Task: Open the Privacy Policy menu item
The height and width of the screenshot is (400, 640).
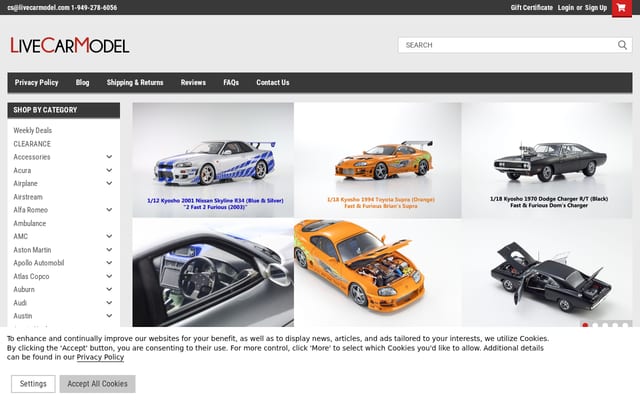Action: (36, 82)
